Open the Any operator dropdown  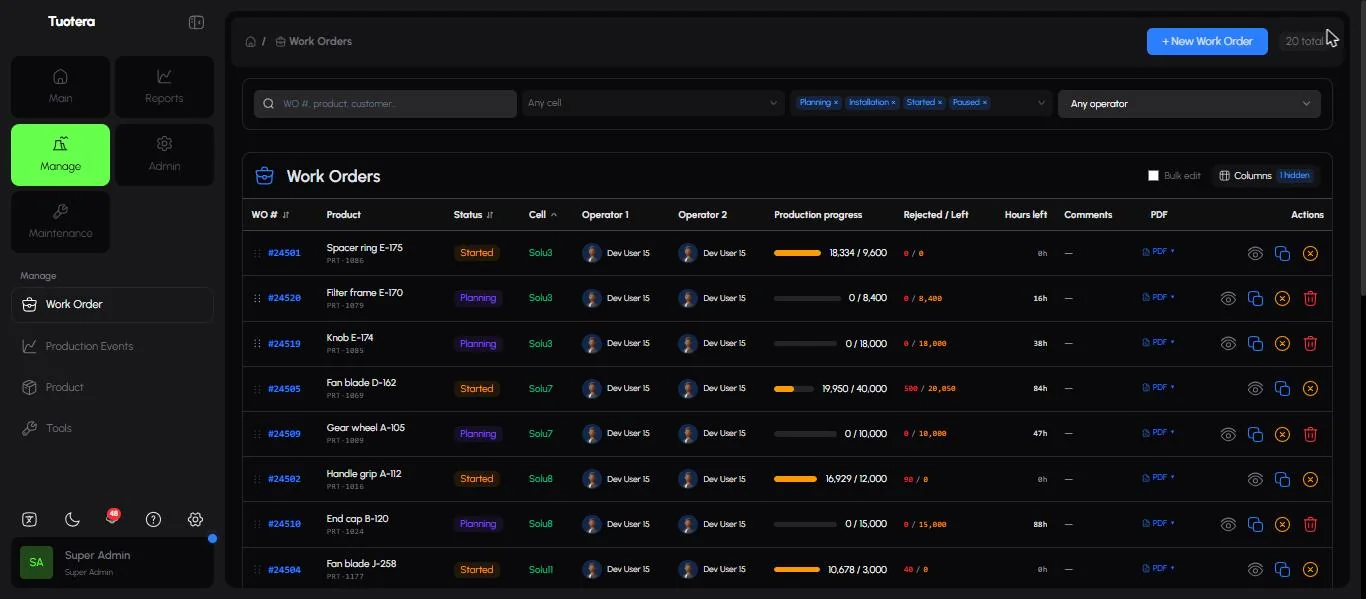[1189, 104]
